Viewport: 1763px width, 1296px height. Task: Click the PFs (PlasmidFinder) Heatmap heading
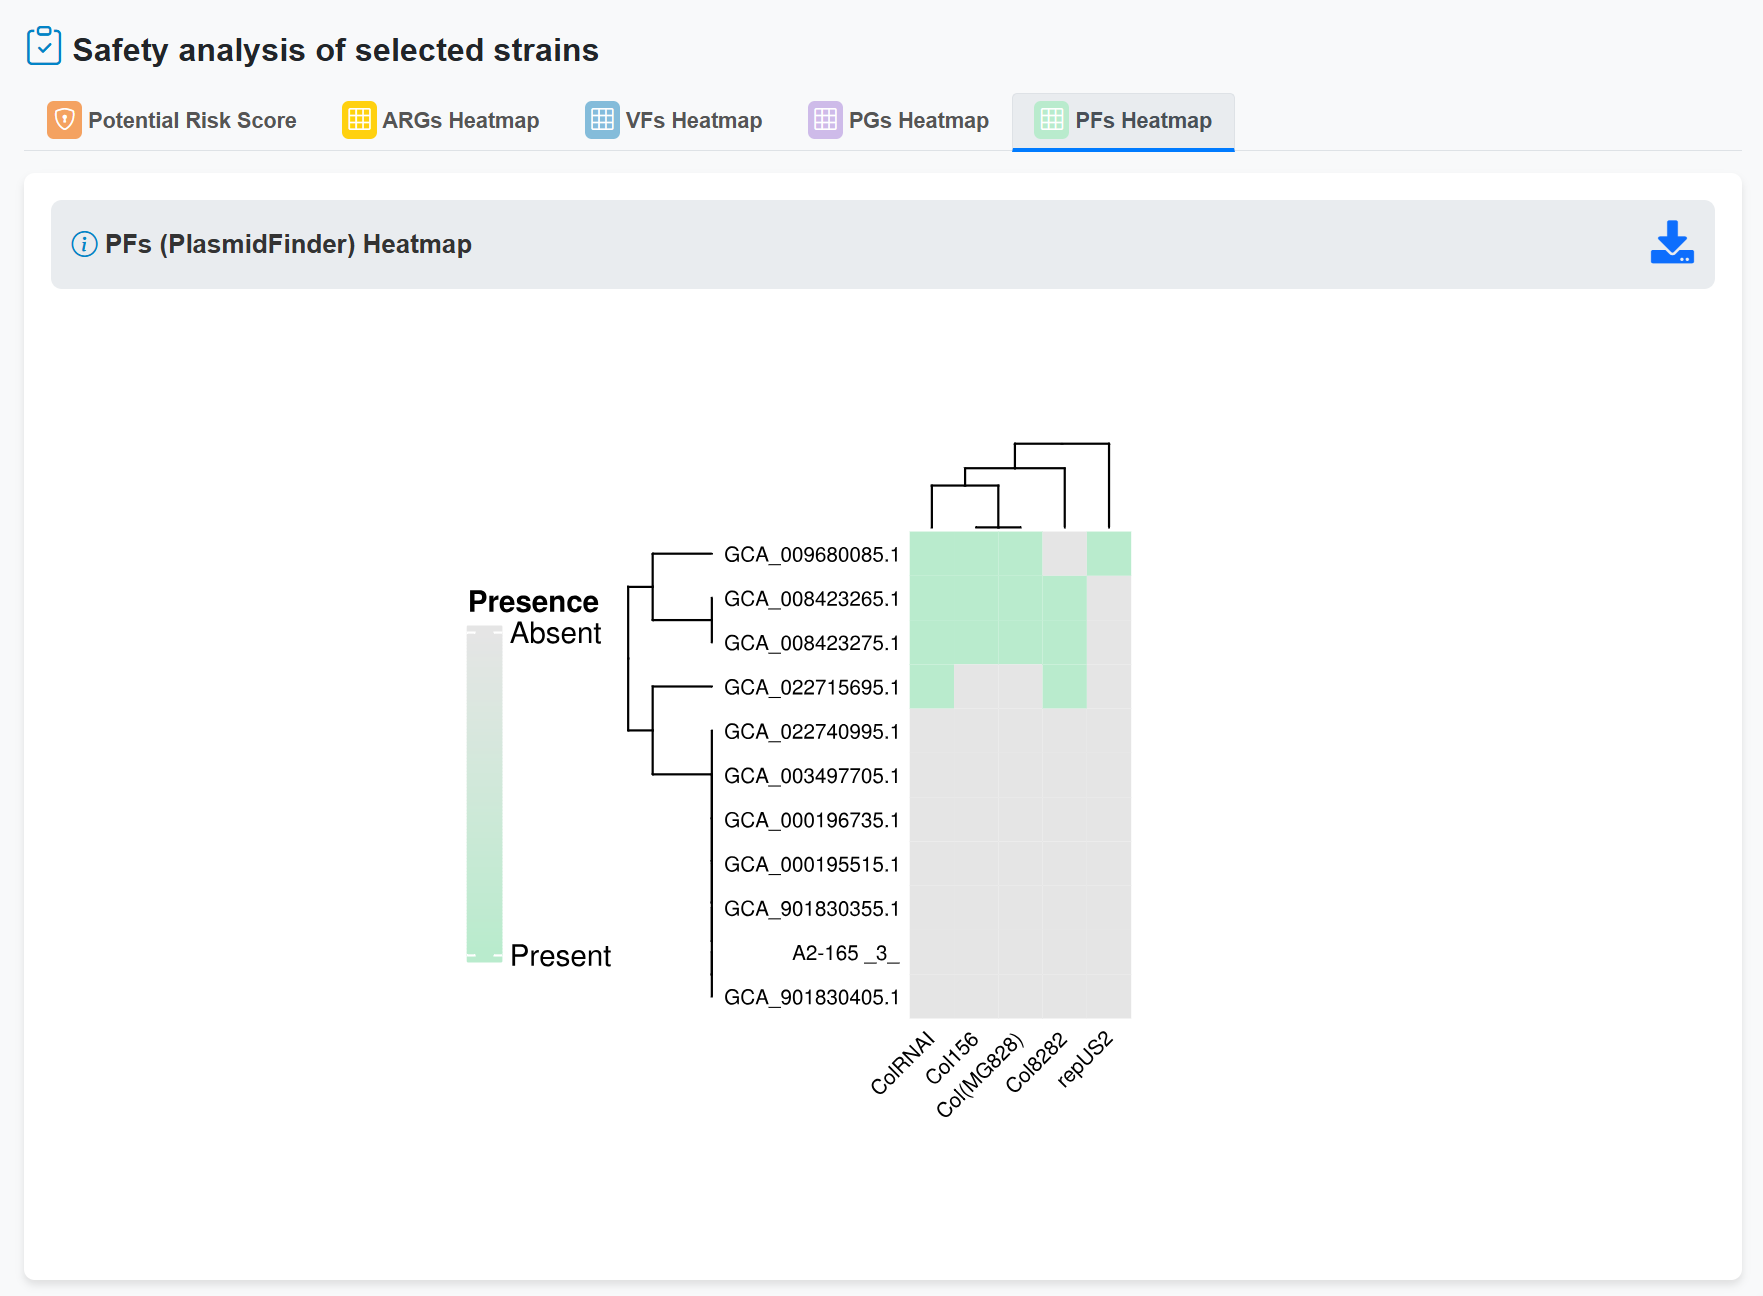coord(288,244)
